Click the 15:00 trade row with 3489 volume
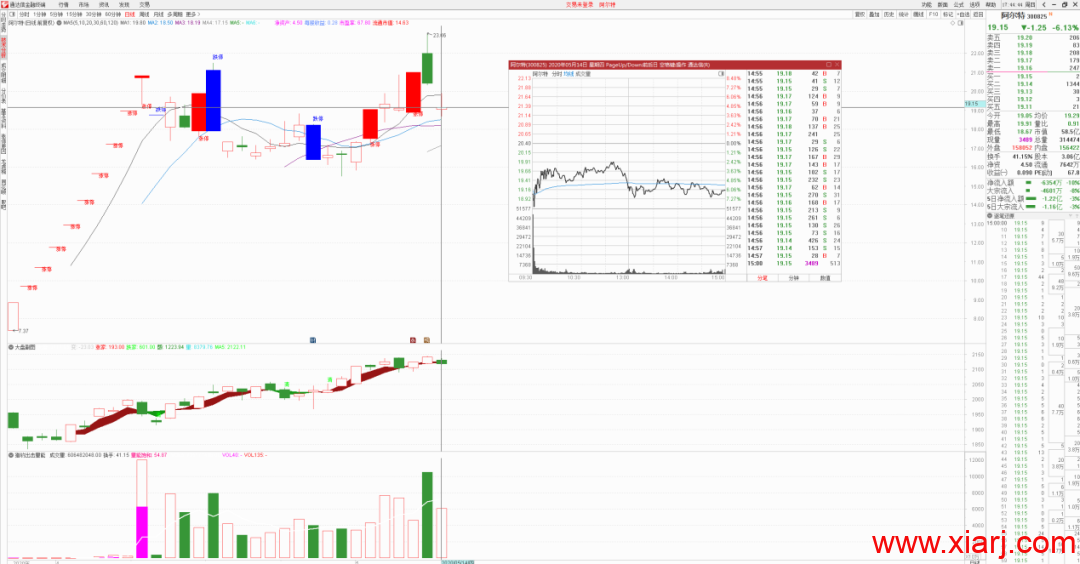The image size is (1080, 564). (793, 263)
